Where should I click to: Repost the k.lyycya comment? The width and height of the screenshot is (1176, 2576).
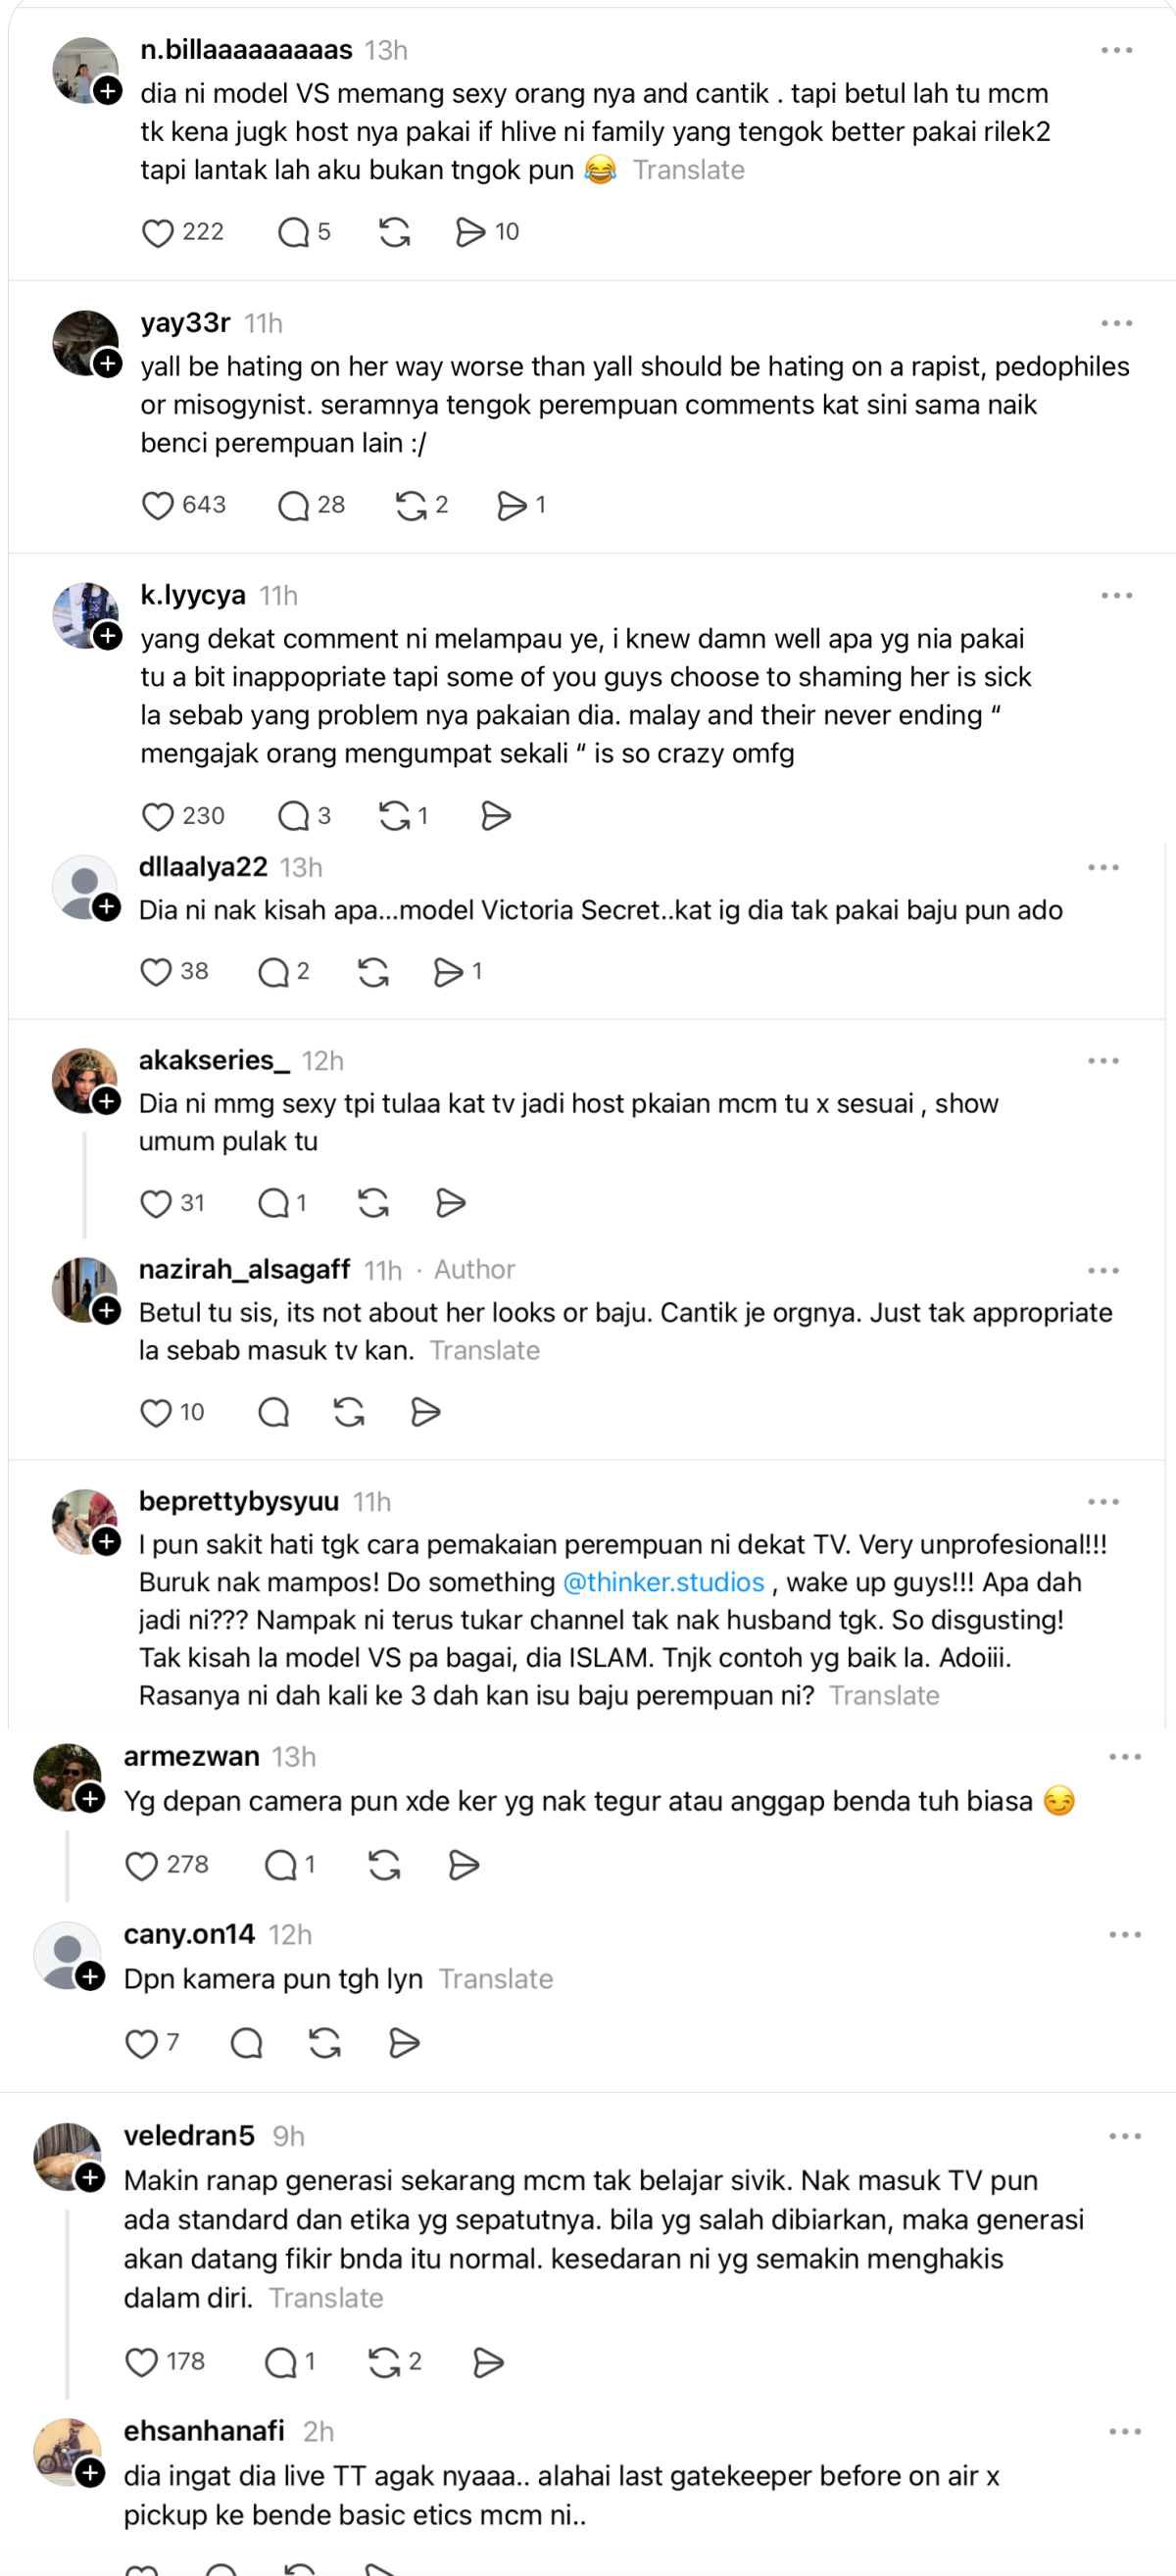click(x=394, y=816)
